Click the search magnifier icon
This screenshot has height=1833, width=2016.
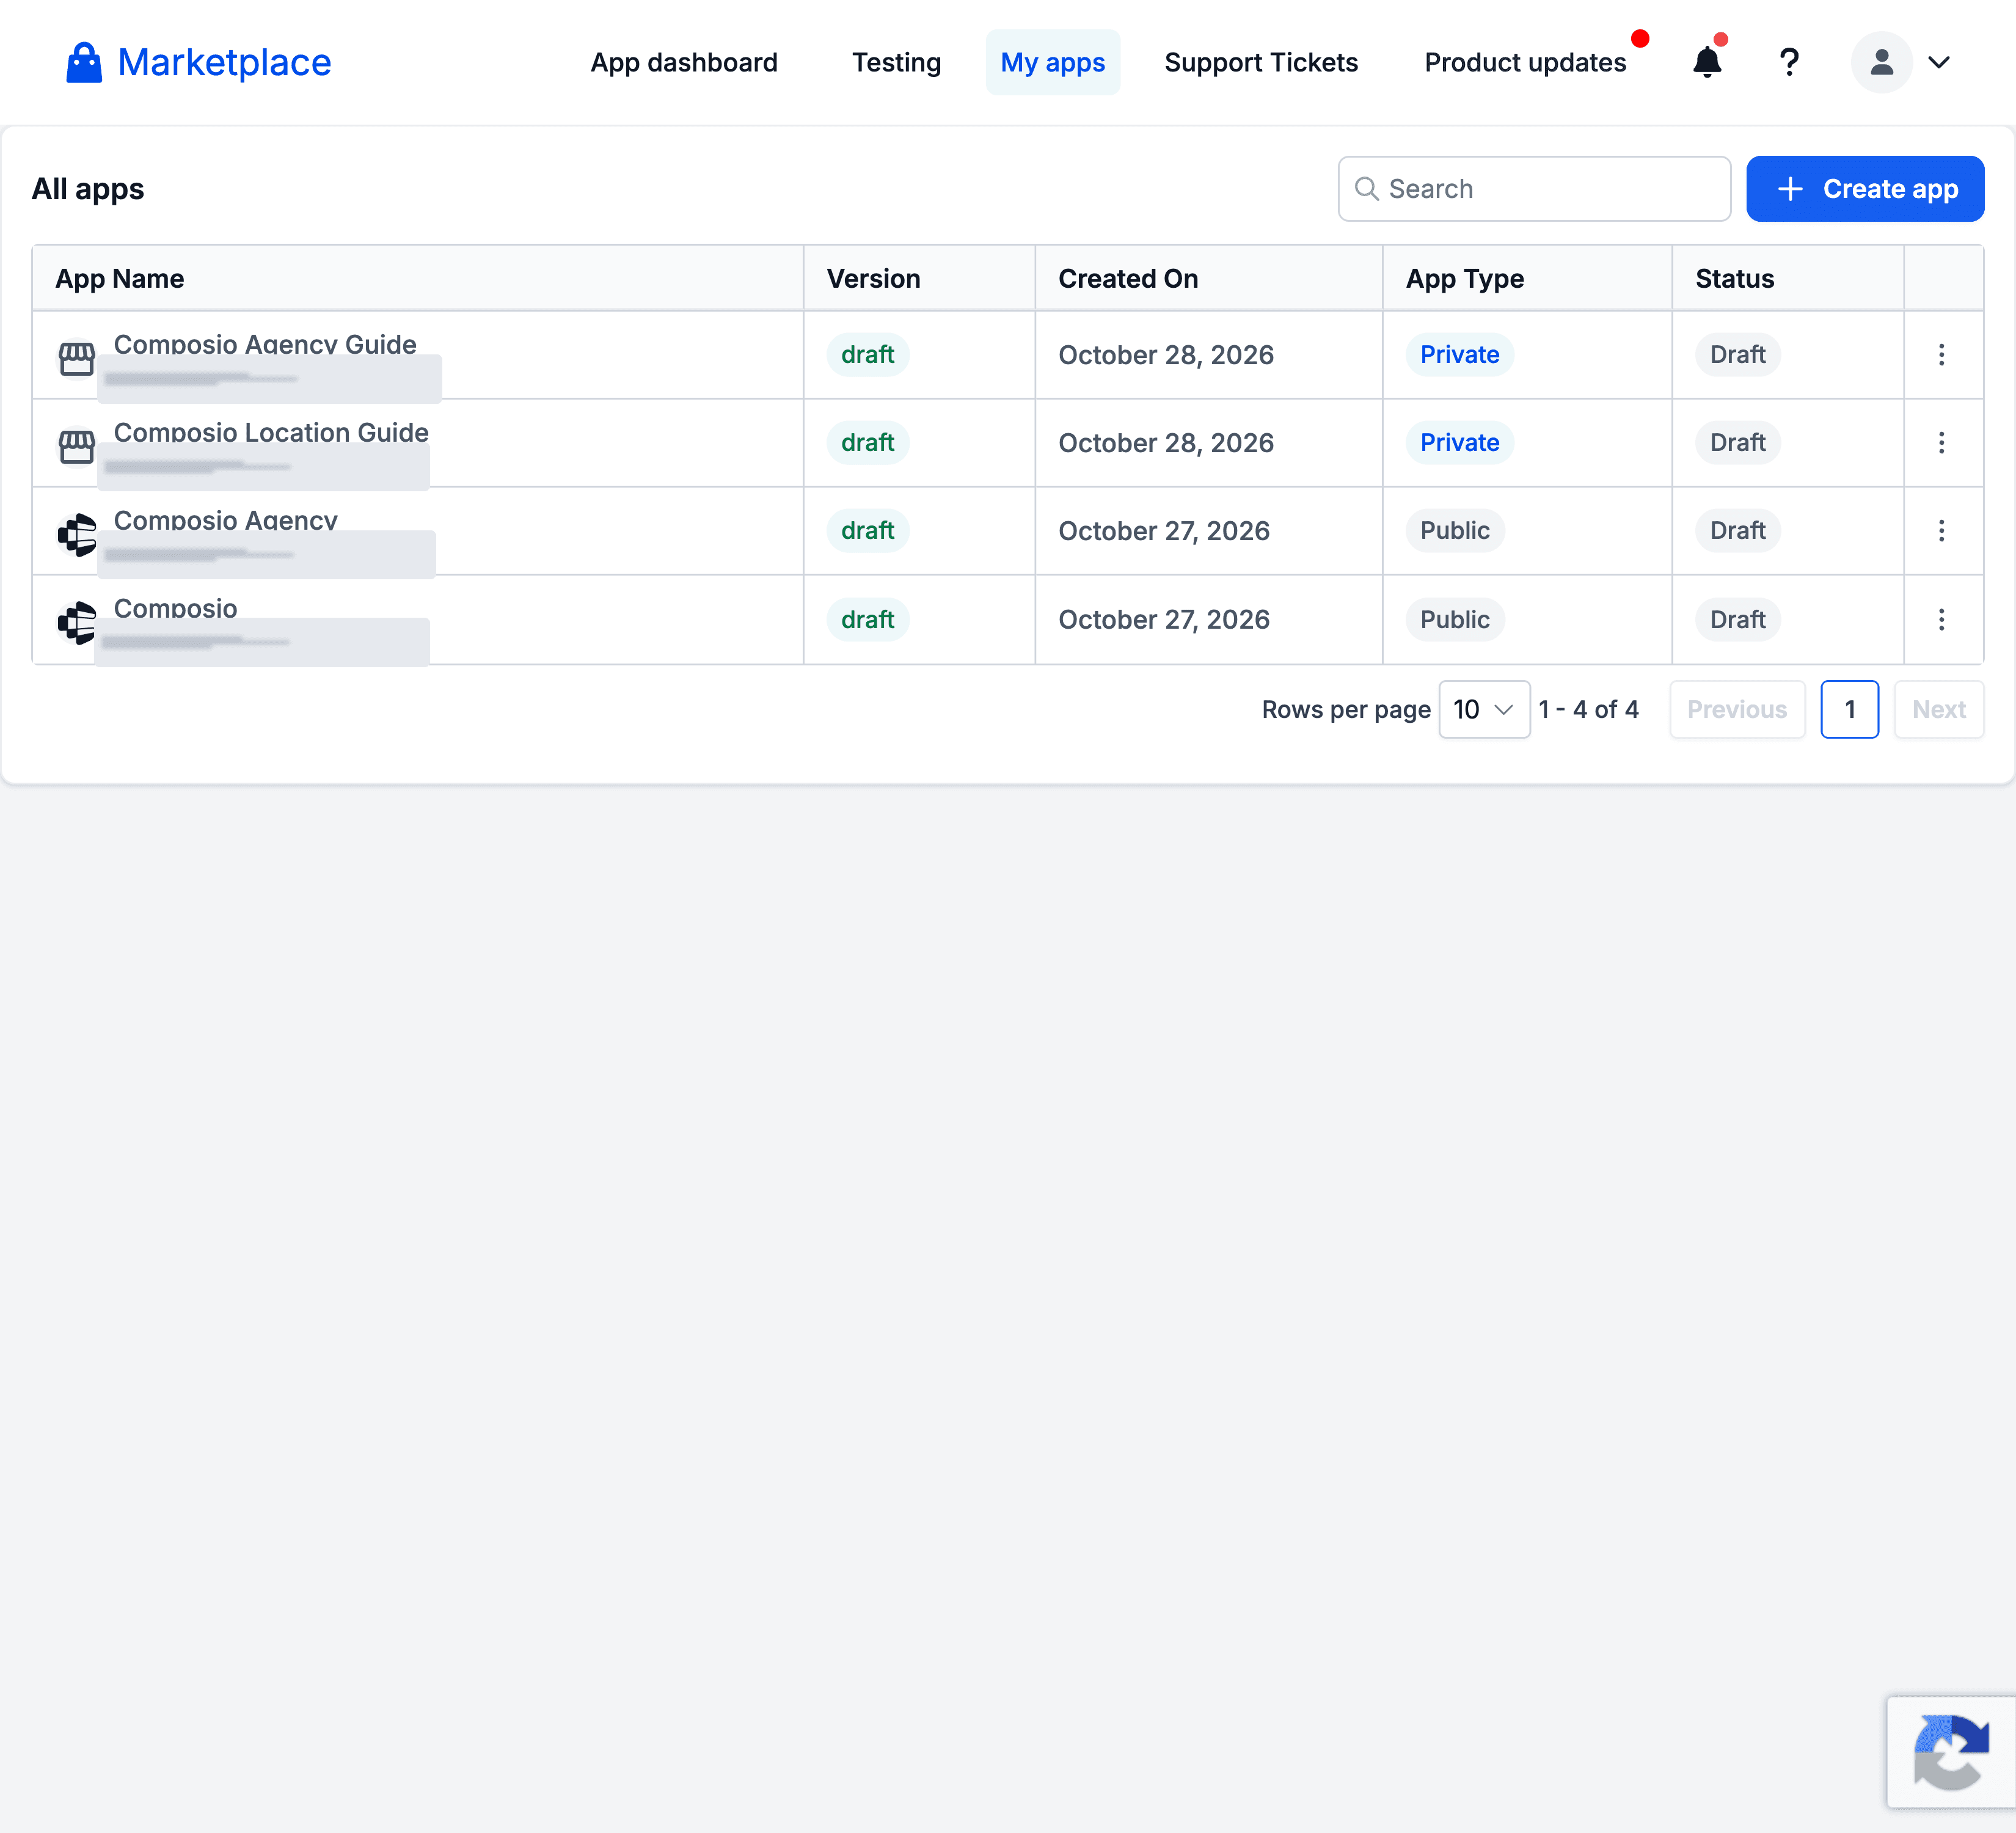click(1366, 188)
